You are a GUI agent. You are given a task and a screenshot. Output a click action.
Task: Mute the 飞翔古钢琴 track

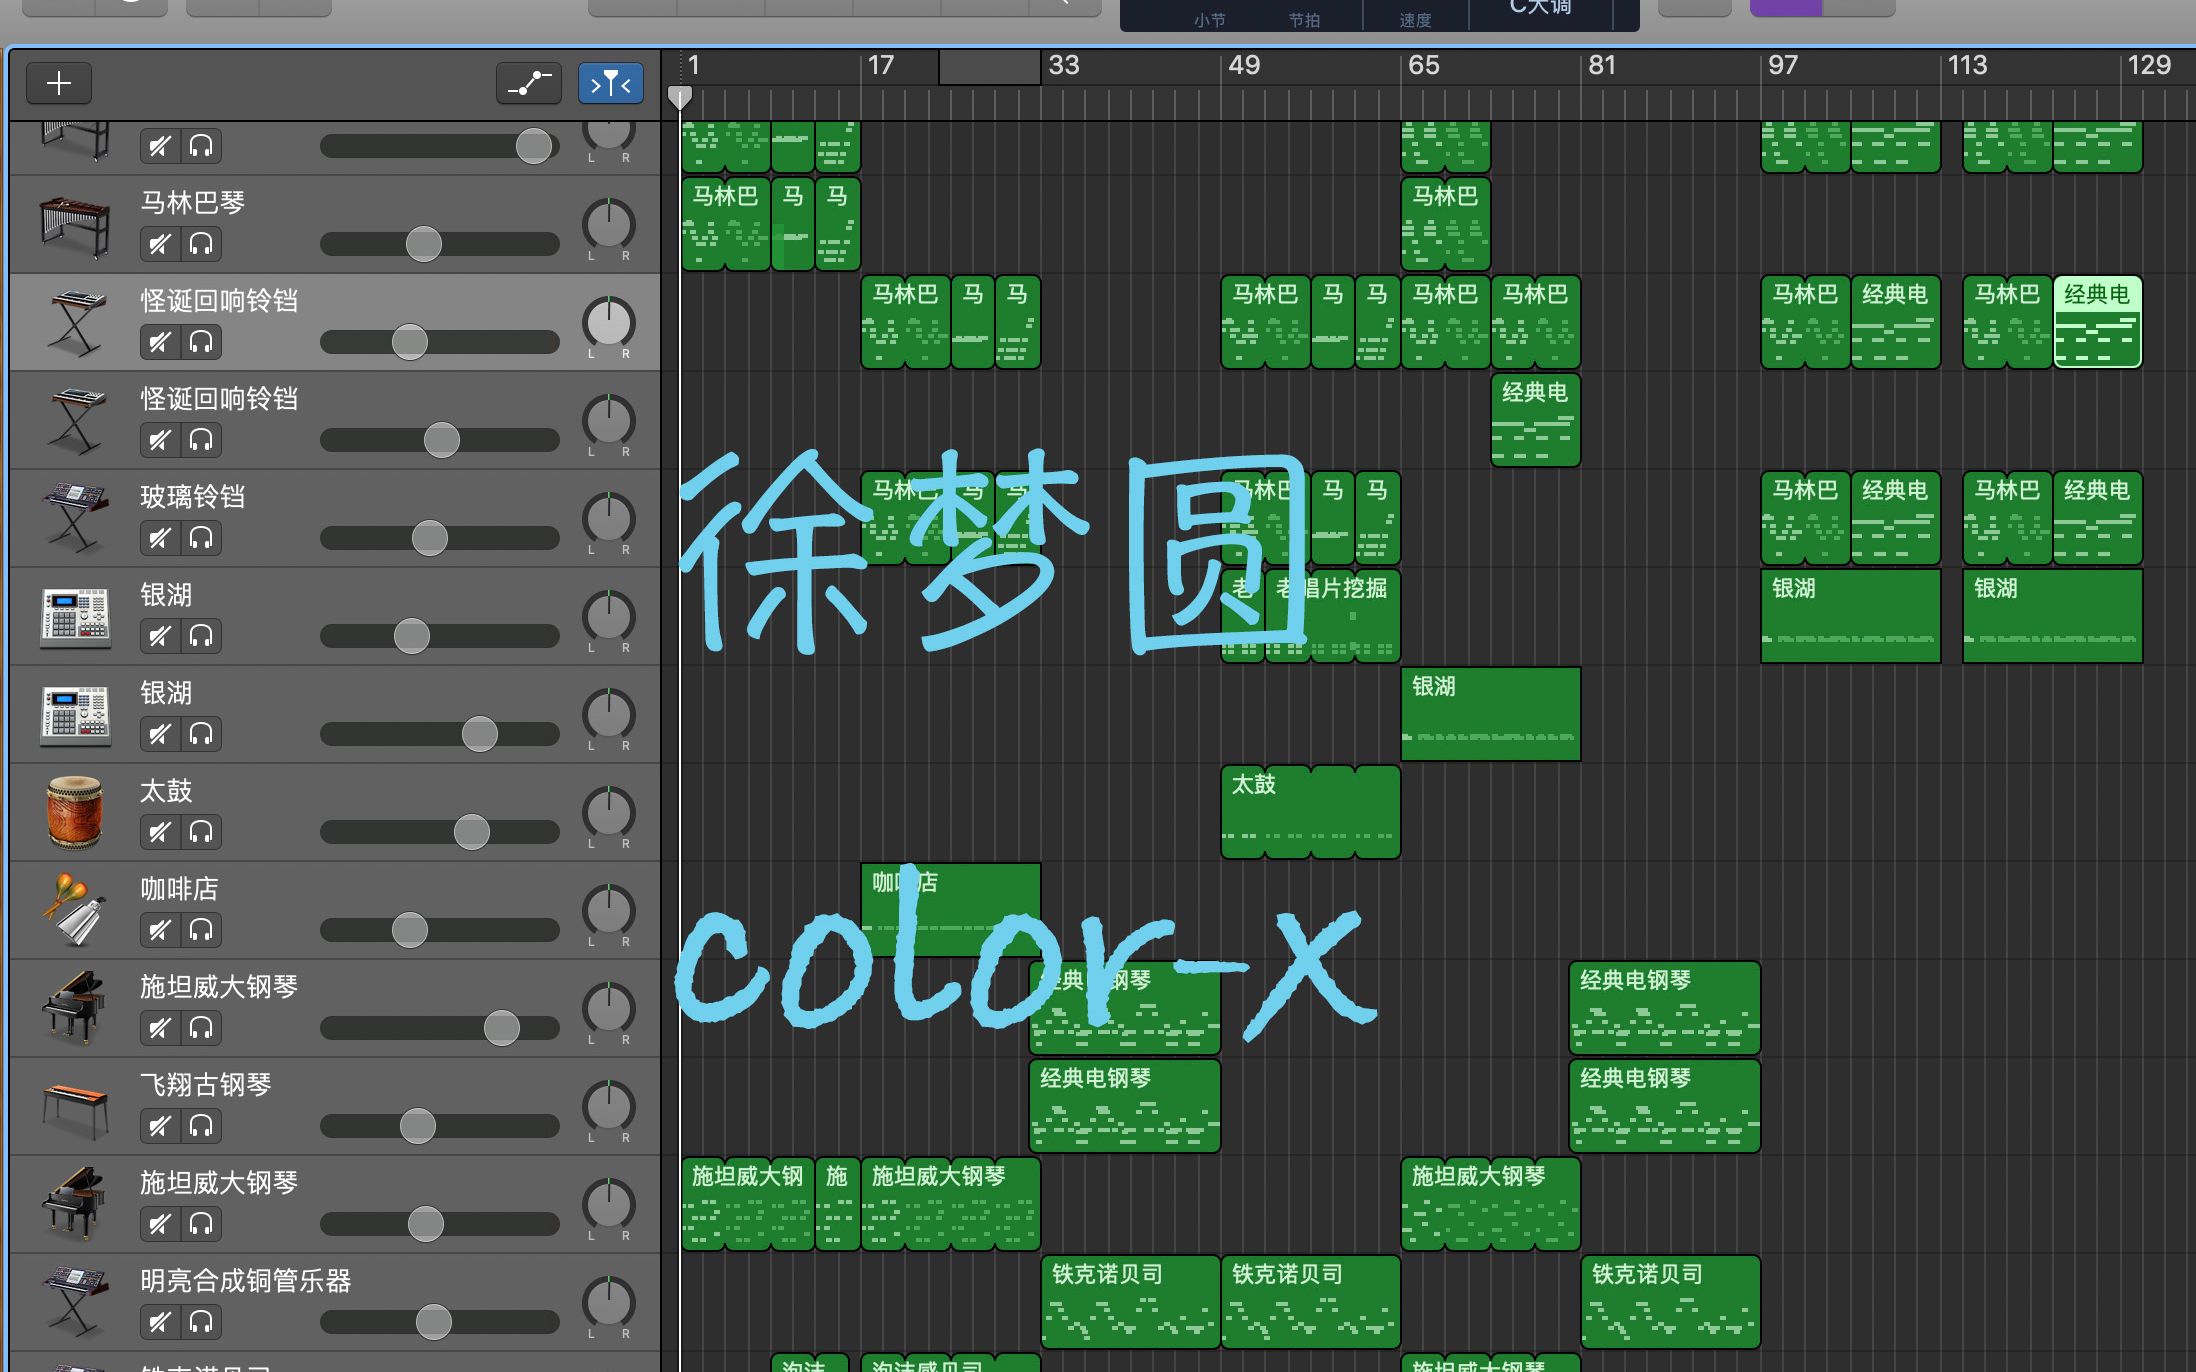[160, 1125]
